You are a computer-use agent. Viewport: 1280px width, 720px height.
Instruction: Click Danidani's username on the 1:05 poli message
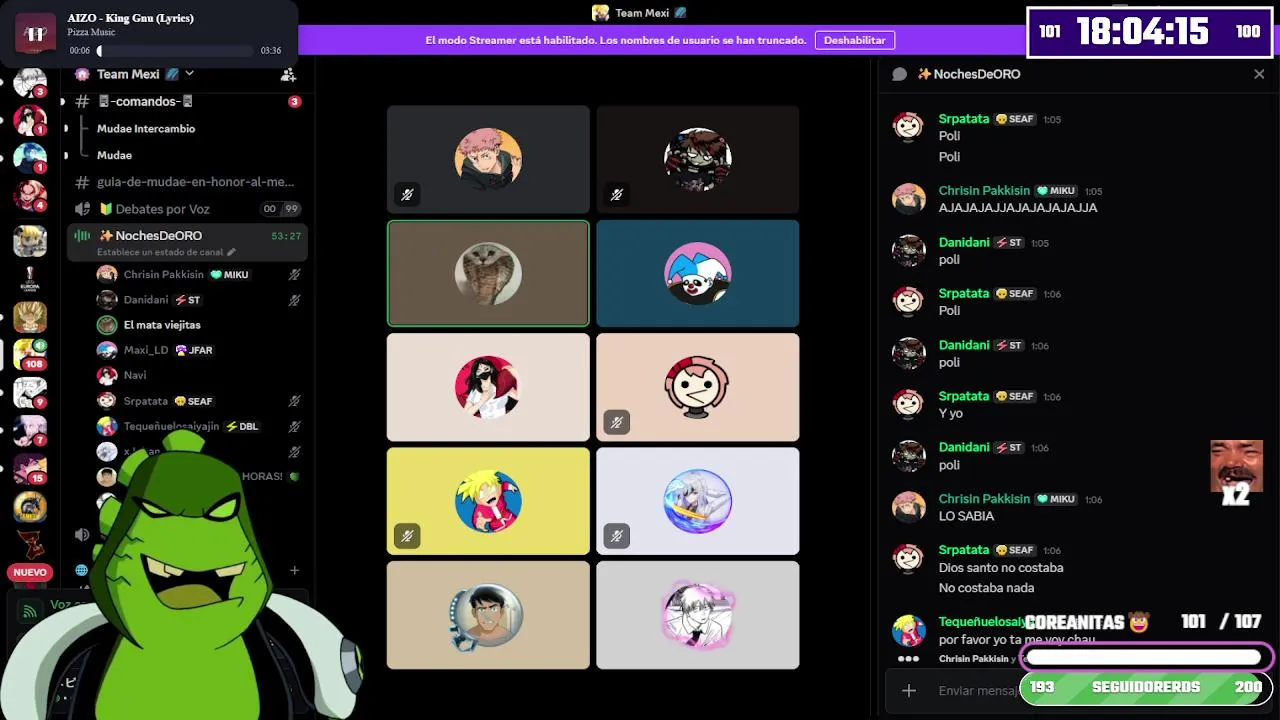(964, 242)
